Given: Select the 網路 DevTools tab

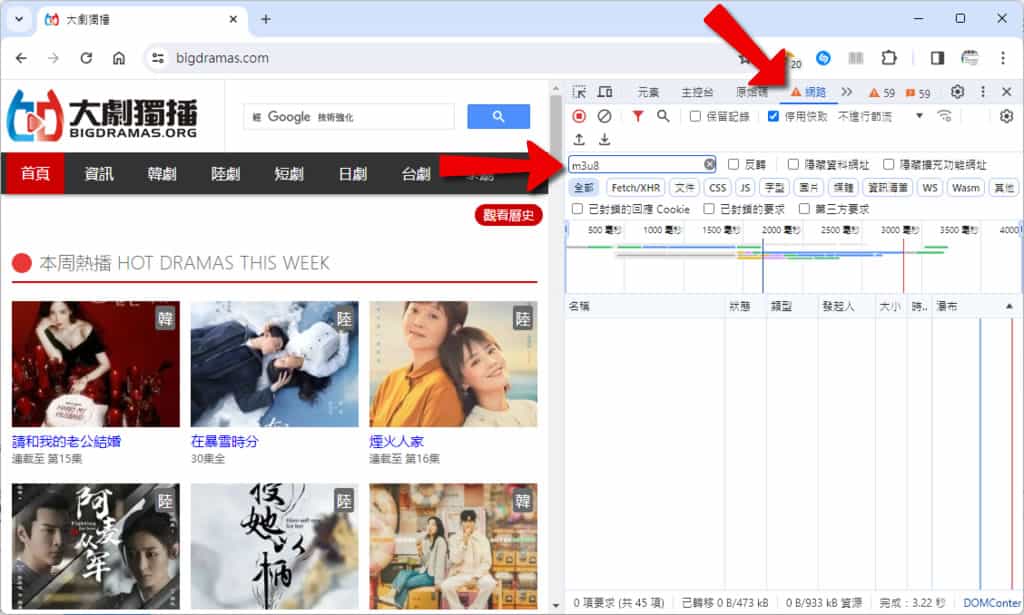Looking at the screenshot, I should (x=808, y=93).
